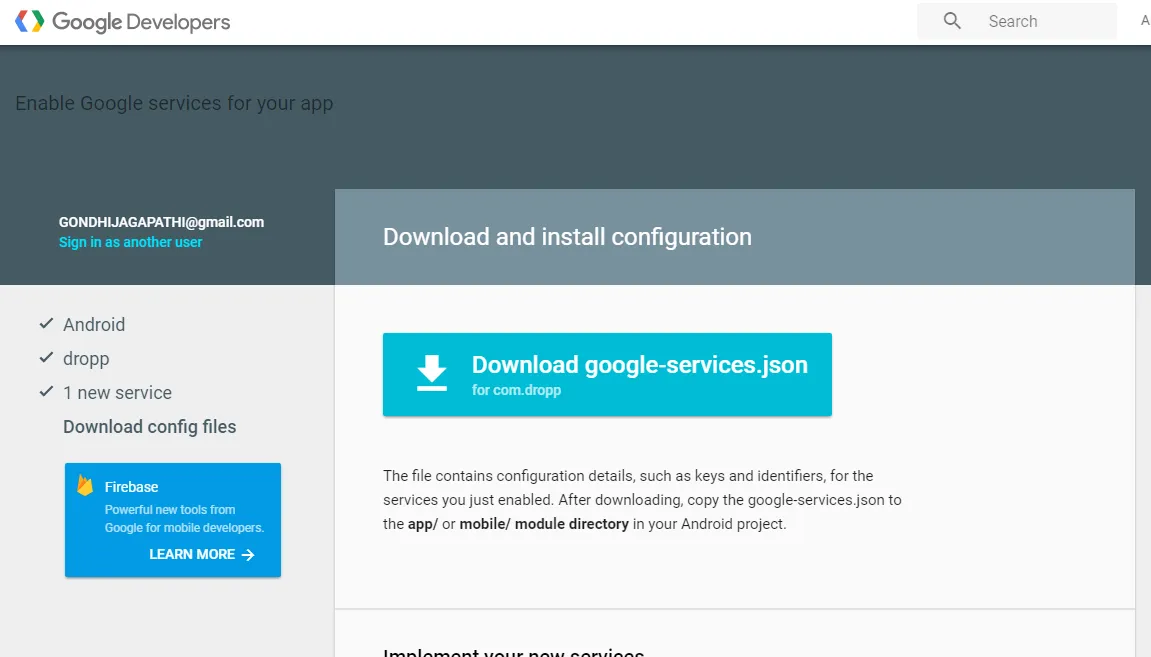Open the 1 new service step

point(117,392)
